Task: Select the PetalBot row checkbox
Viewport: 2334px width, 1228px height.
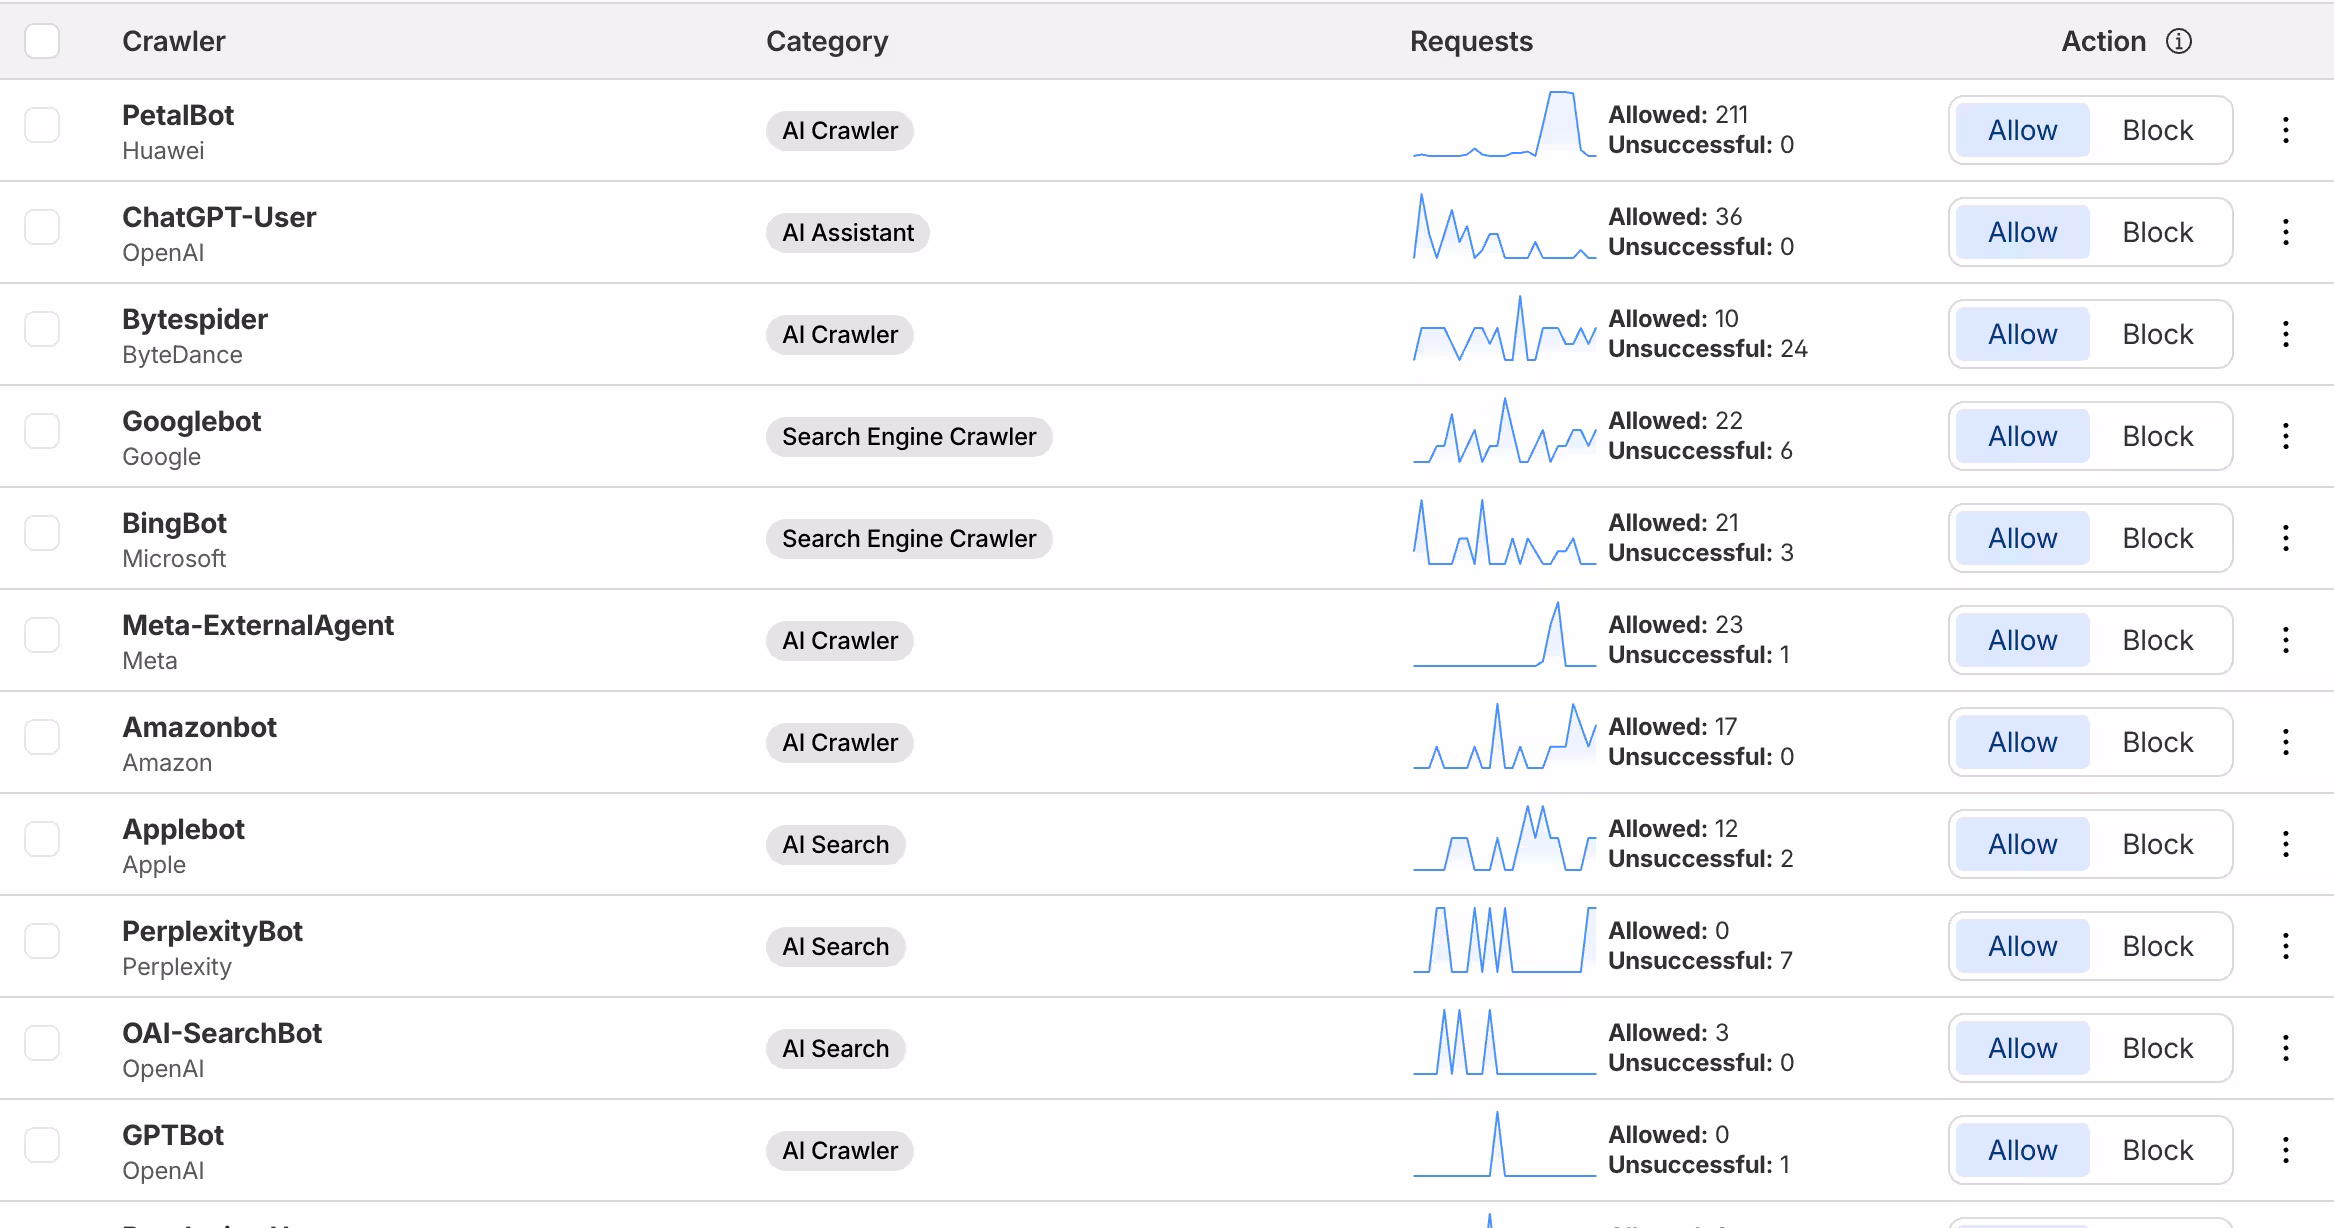Action: [x=42, y=126]
